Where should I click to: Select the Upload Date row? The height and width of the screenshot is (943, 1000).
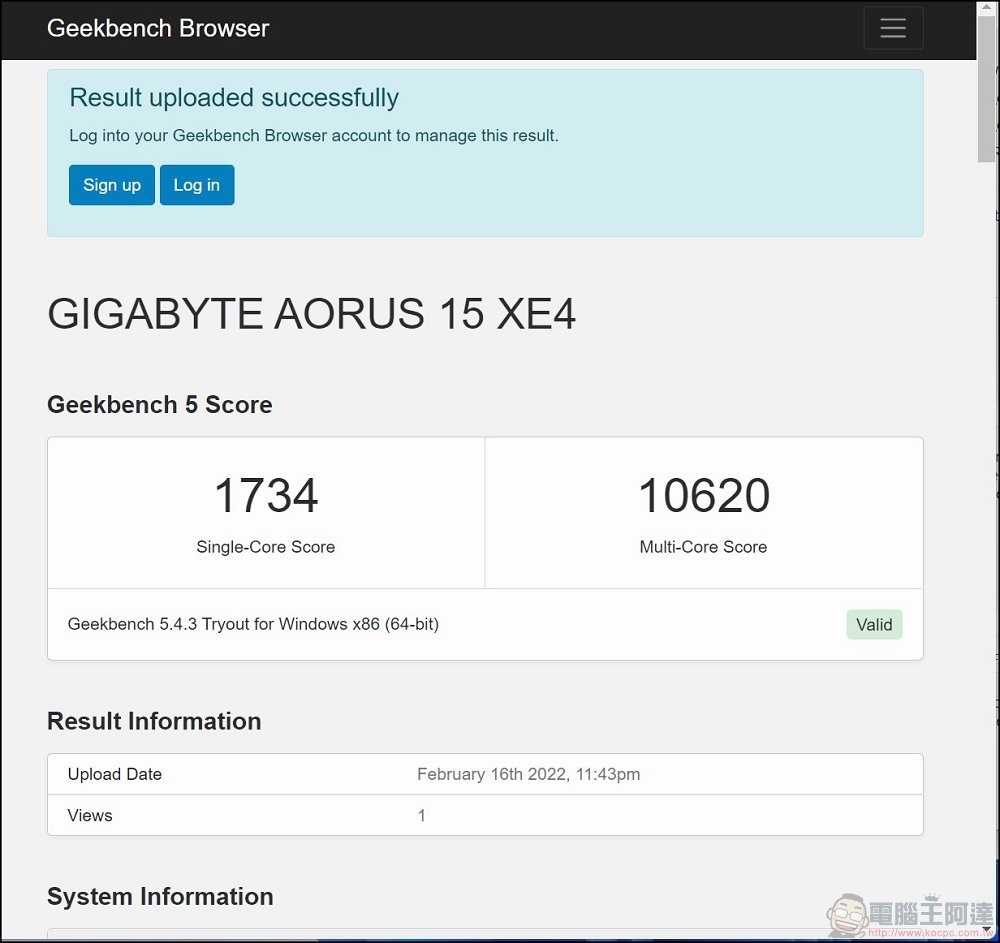484,774
